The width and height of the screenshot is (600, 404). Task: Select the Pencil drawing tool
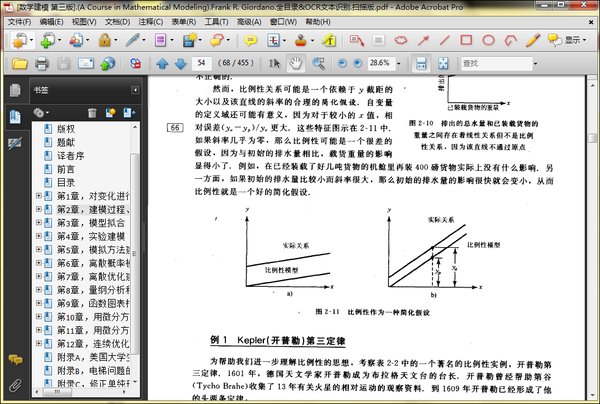(x=533, y=40)
